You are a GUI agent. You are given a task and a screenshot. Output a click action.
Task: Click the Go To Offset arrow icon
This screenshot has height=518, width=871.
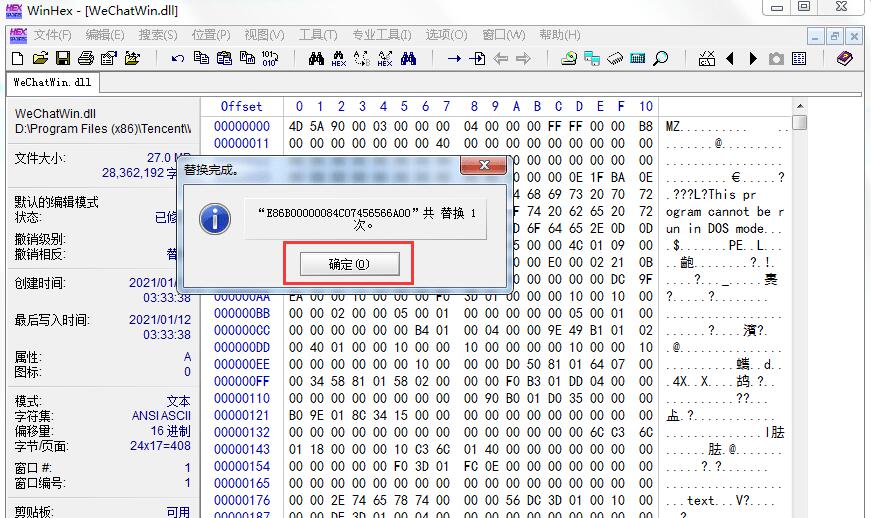pyautogui.click(x=454, y=59)
